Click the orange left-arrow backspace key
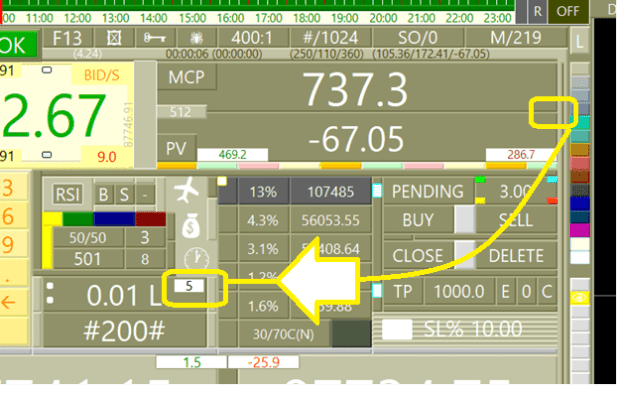The height and width of the screenshot is (399, 625). 8,303
